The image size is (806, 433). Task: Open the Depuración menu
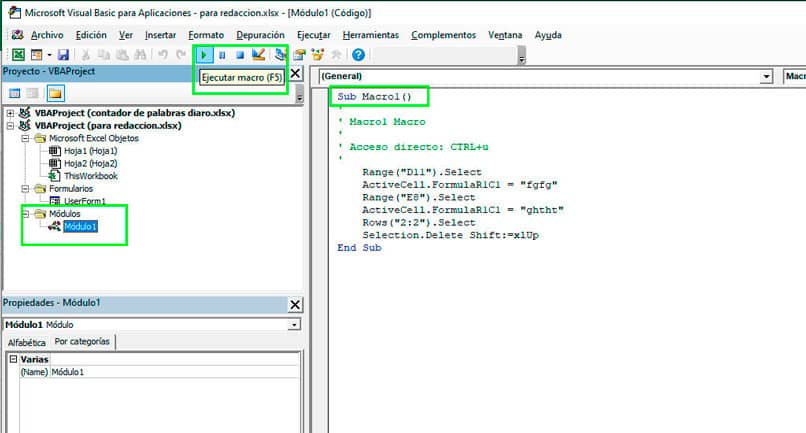coord(260,35)
